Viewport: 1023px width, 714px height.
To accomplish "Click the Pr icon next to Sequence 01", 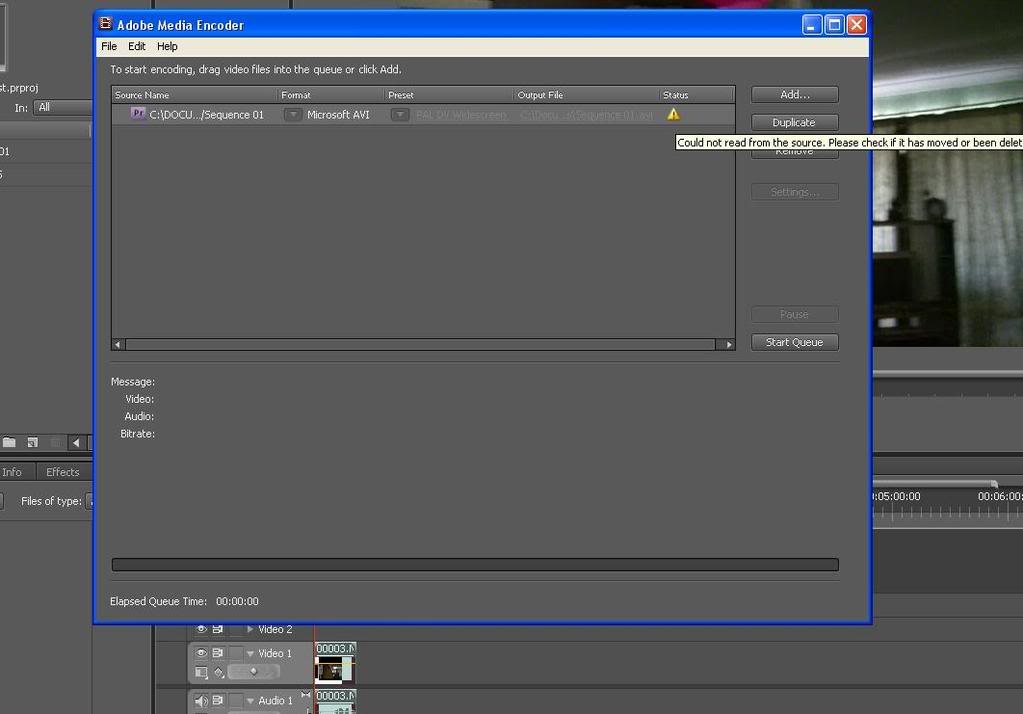I will [139, 114].
